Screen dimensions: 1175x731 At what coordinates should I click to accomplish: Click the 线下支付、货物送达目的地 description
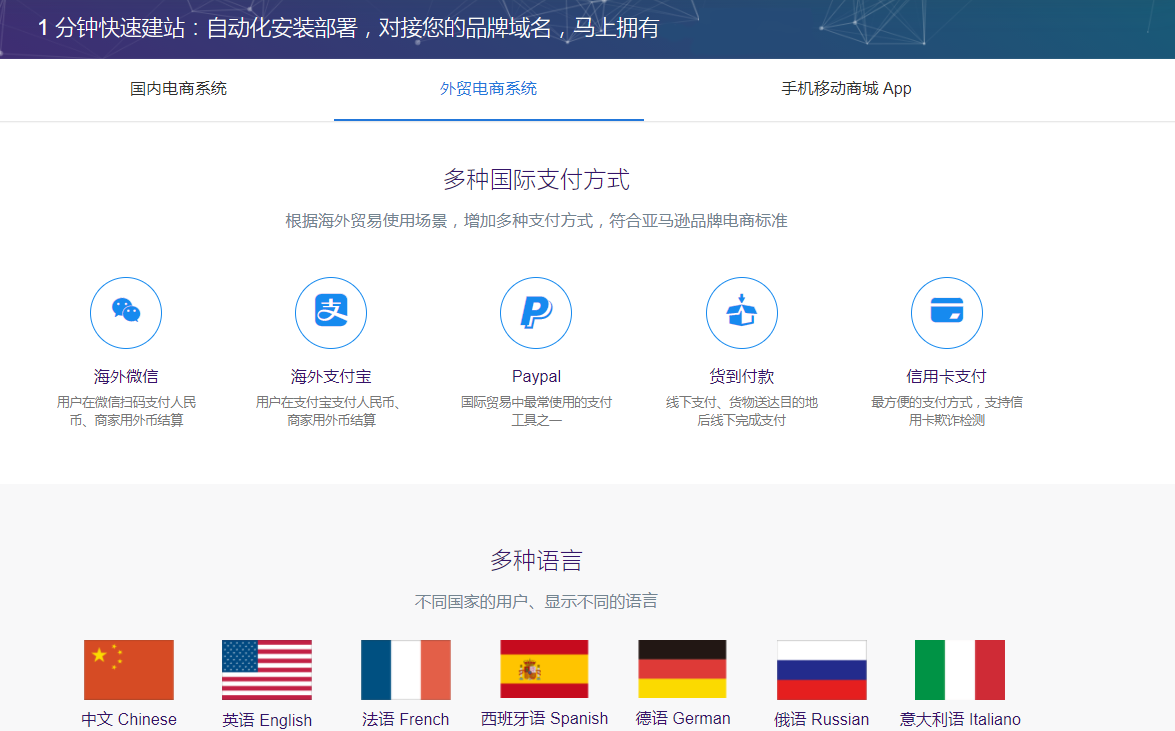pyautogui.click(x=741, y=411)
